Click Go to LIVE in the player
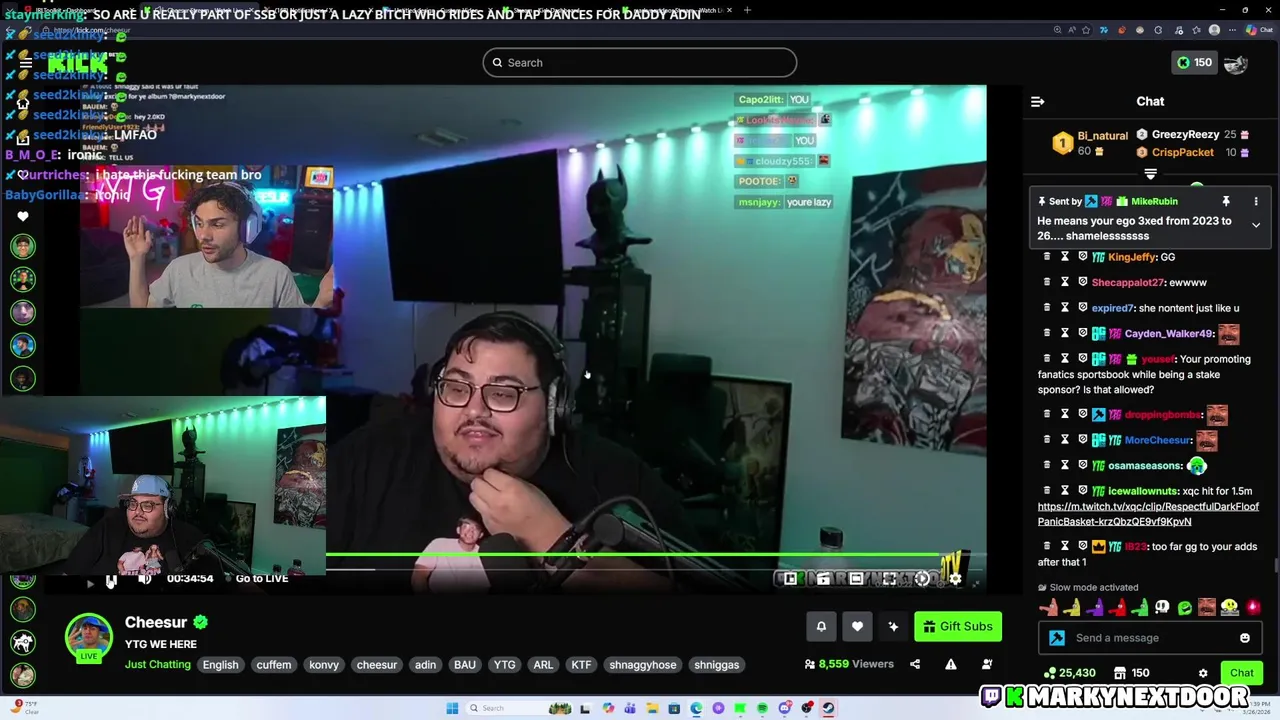This screenshot has width=1280, height=720. point(261,579)
